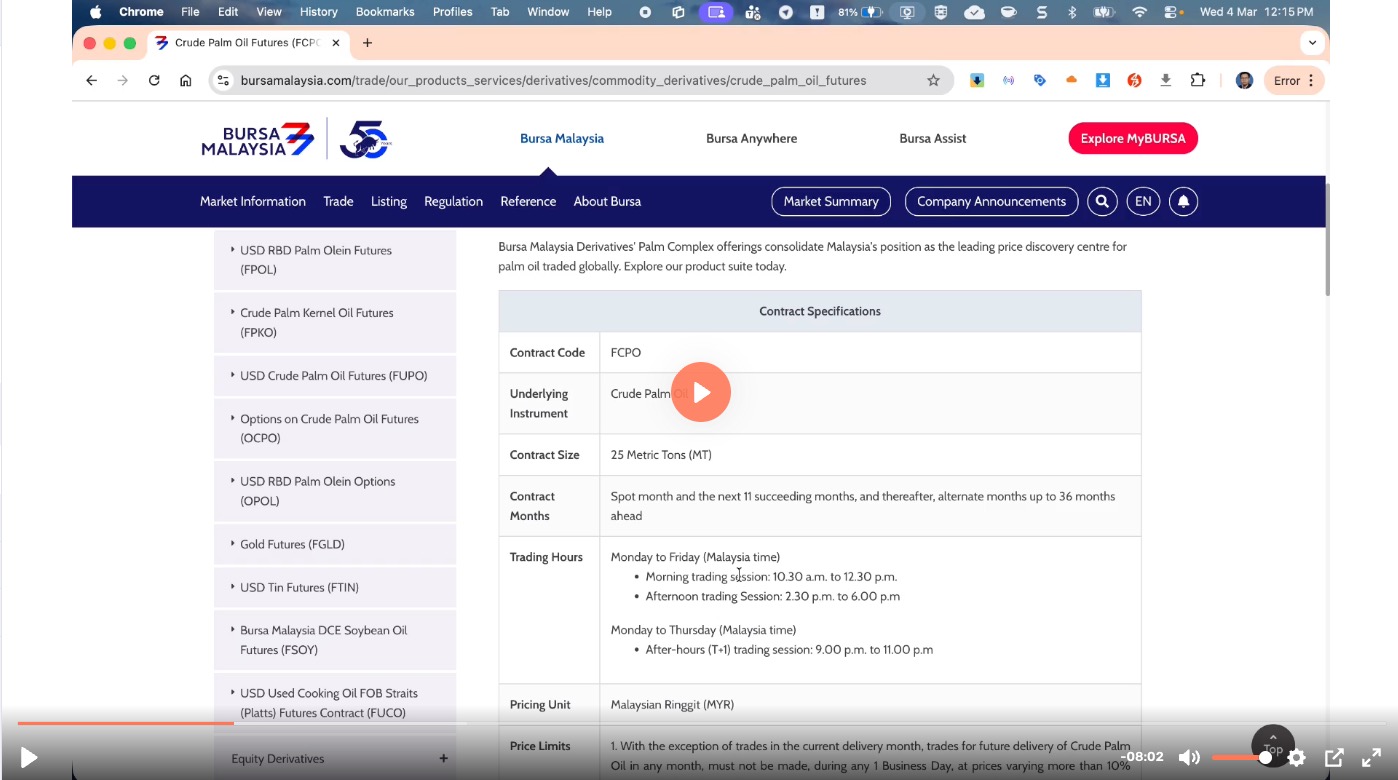Open Gold Futures (FGLD) link

click(292, 544)
